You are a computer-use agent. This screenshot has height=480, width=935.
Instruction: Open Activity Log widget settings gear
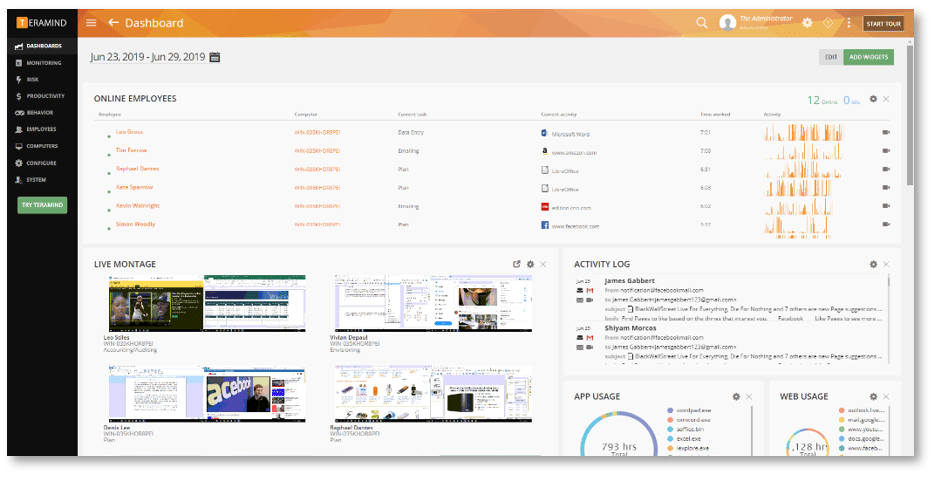pos(873,264)
